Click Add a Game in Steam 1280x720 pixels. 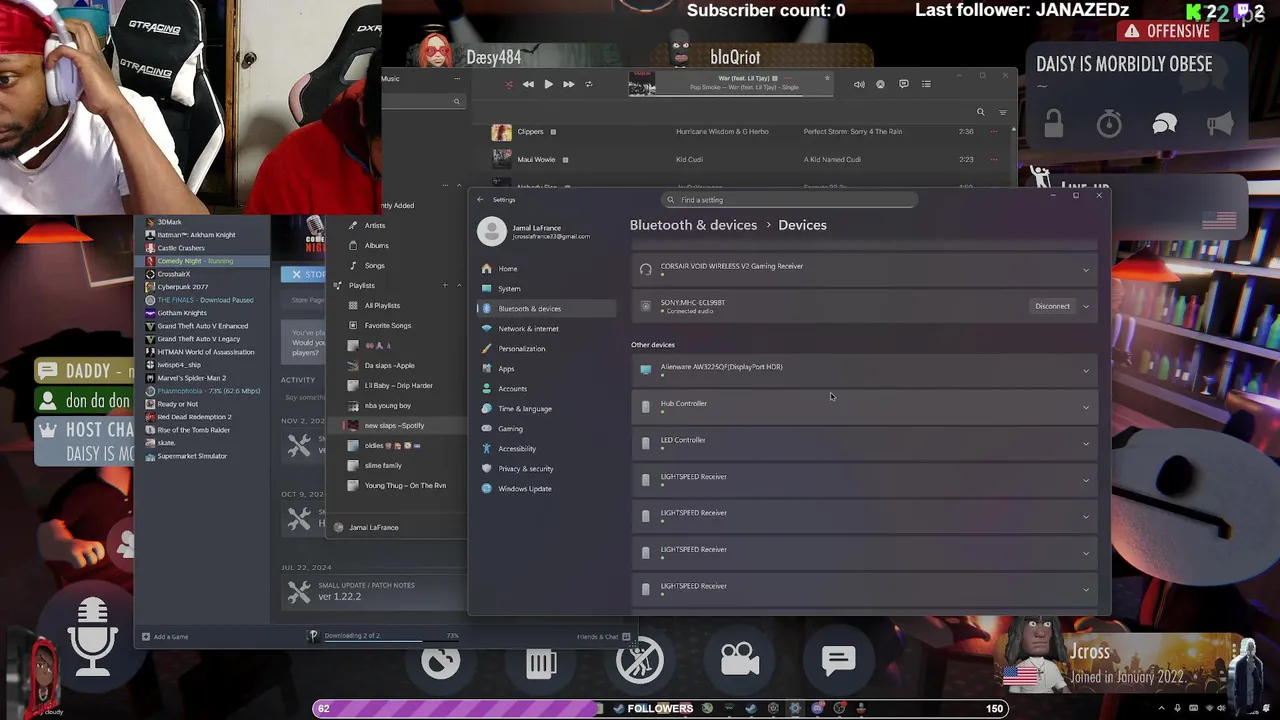click(165, 636)
